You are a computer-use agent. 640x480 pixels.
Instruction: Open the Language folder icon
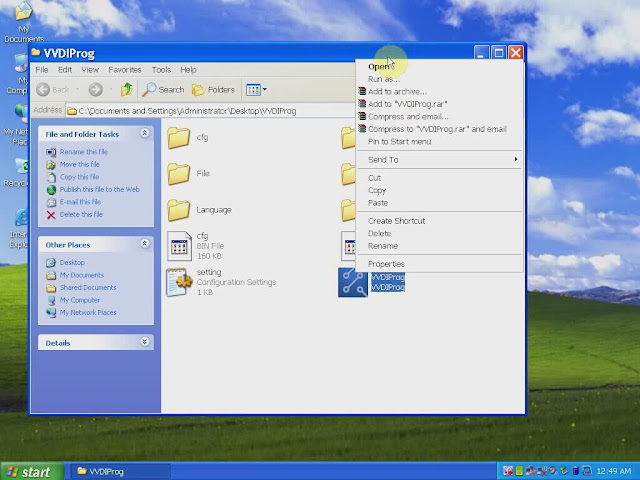click(178, 210)
